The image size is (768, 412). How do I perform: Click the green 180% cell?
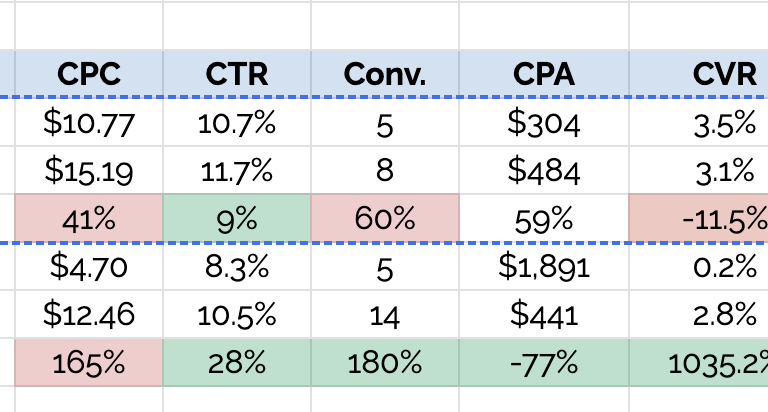(x=385, y=363)
